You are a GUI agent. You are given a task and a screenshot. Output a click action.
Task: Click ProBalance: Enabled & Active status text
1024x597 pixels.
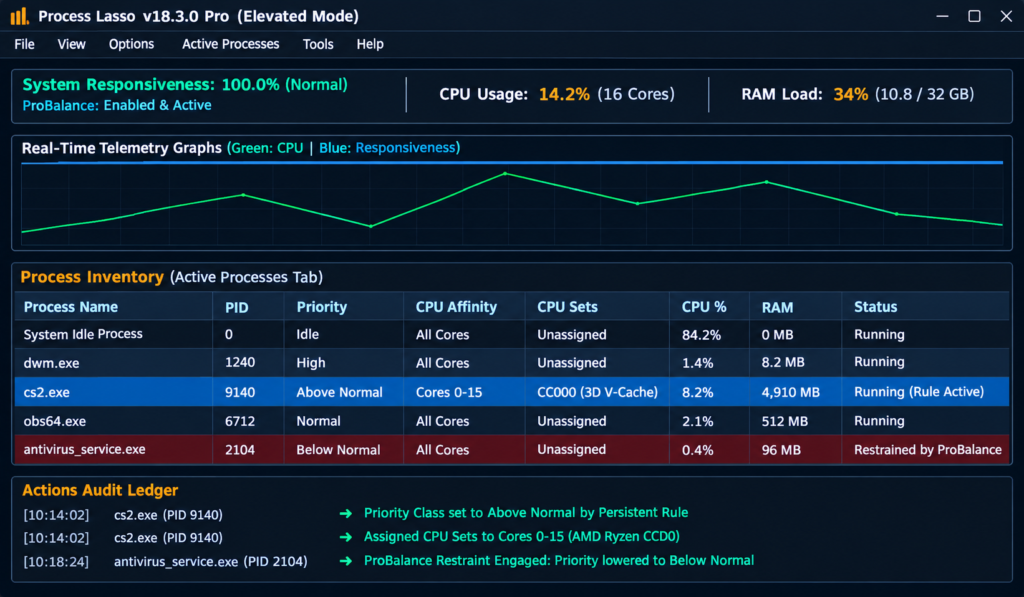pos(117,105)
